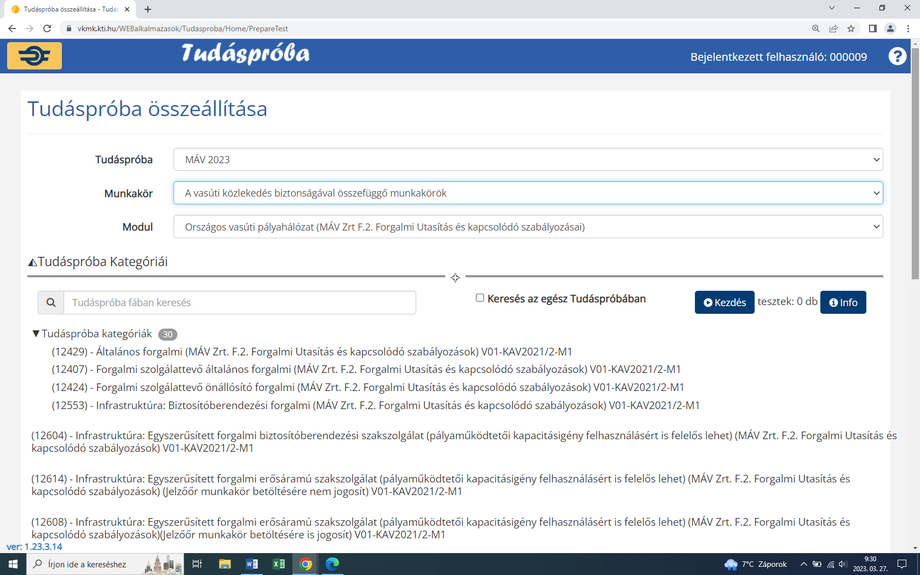Select category 12604 biztosítóberendezési szakszolgálat
The height and width of the screenshot is (575, 920).
(464, 442)
